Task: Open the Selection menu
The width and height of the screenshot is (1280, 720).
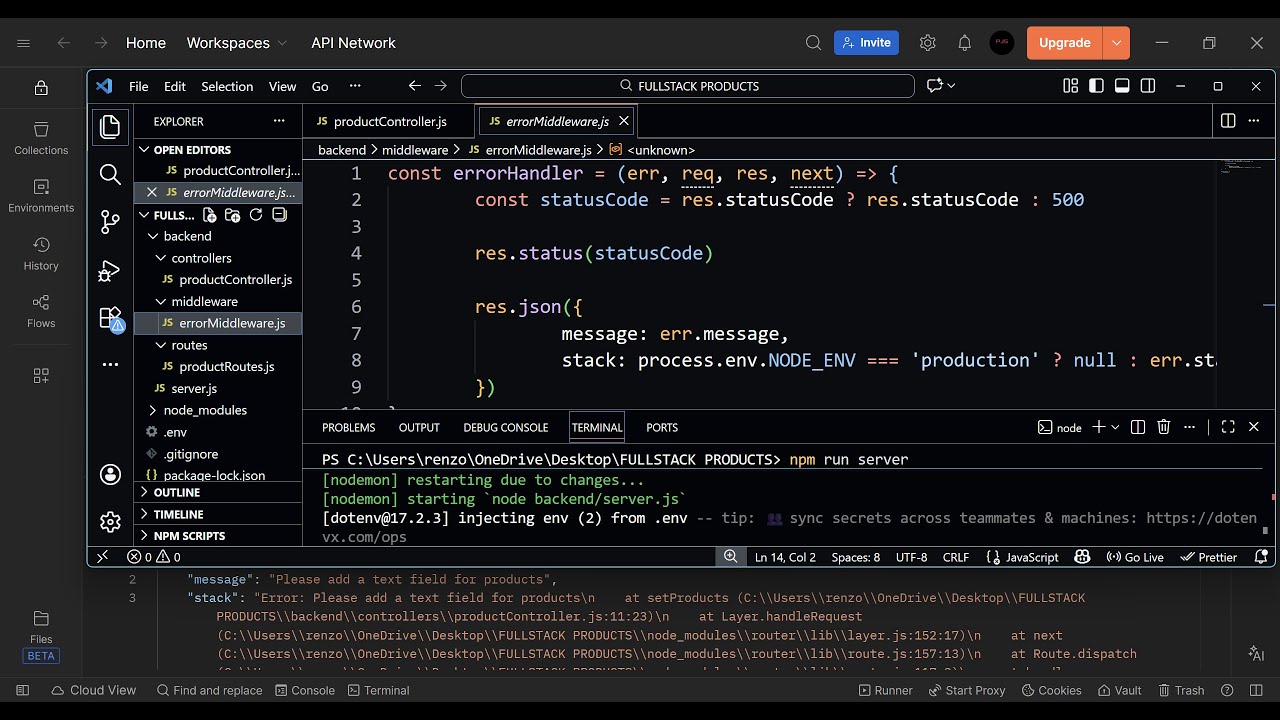Action: pyautogui.click(x=227, y=86)
